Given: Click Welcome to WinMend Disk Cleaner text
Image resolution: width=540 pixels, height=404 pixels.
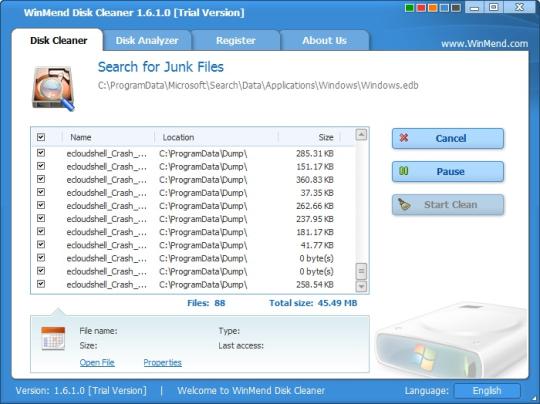Looking at the screenshot, I should click(251, 391).
